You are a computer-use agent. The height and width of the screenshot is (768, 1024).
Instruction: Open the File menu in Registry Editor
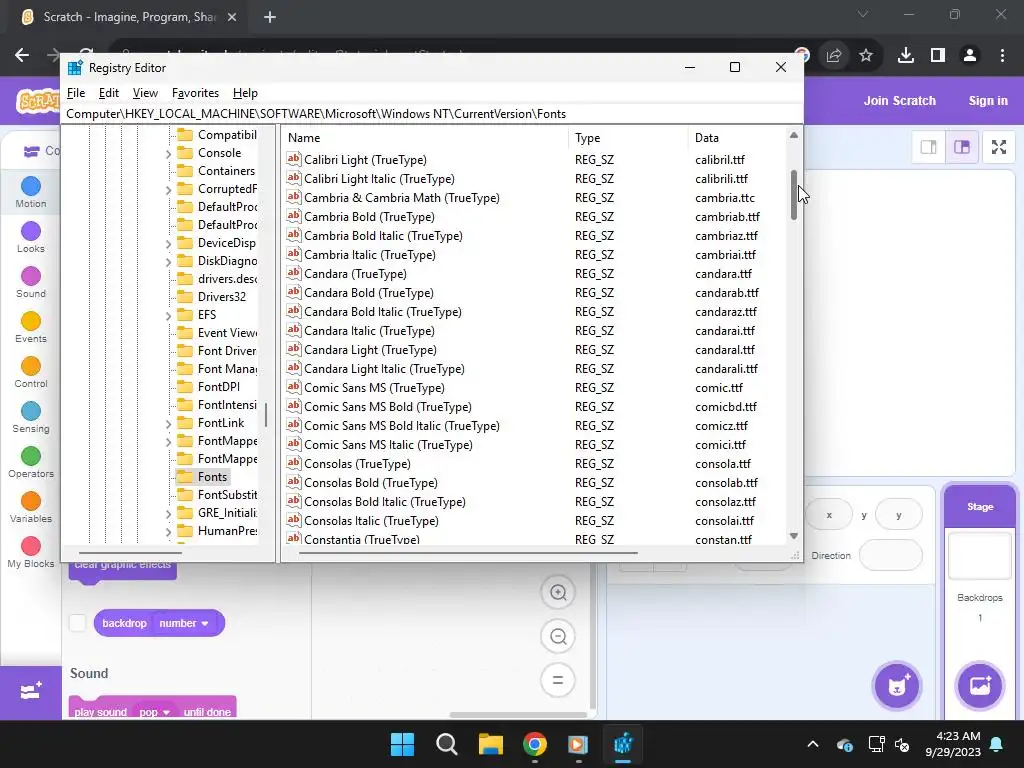(76, 93)
